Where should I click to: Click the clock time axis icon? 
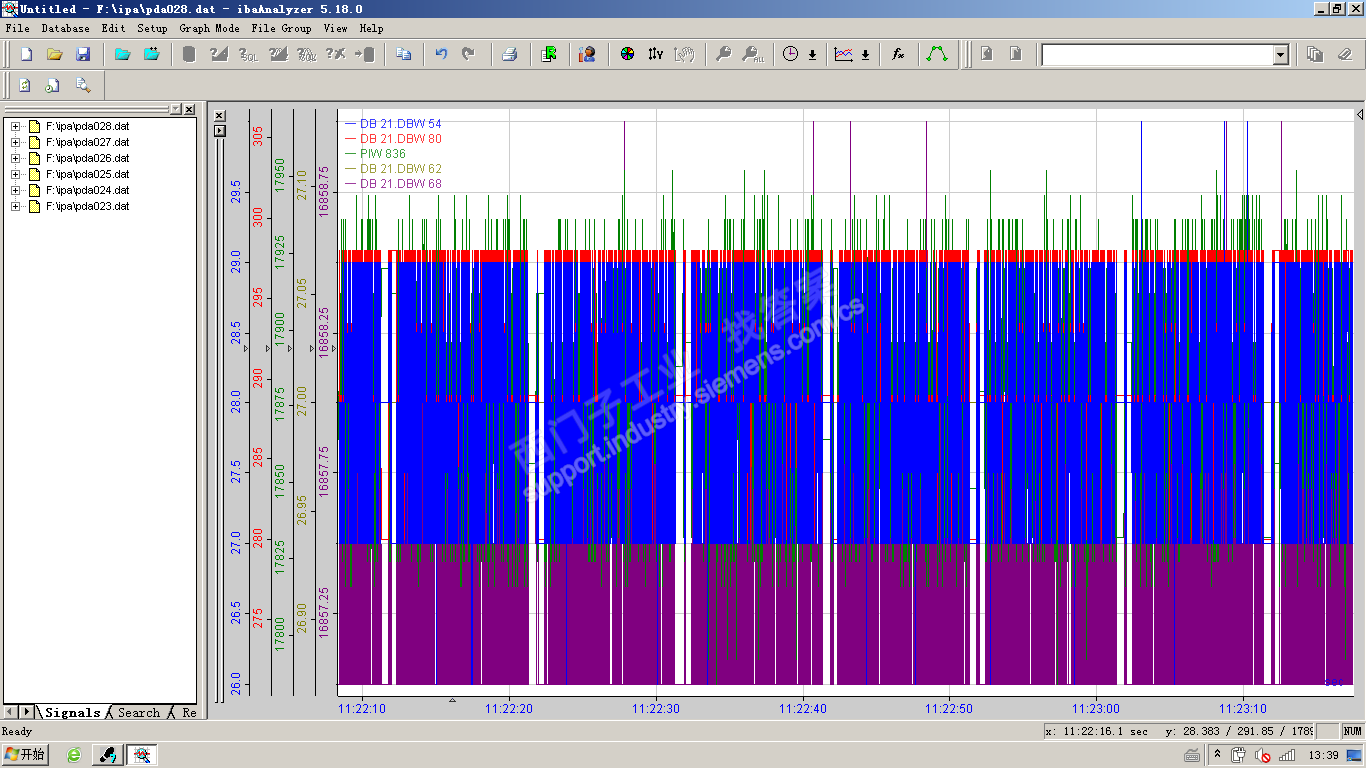[790, 54]
